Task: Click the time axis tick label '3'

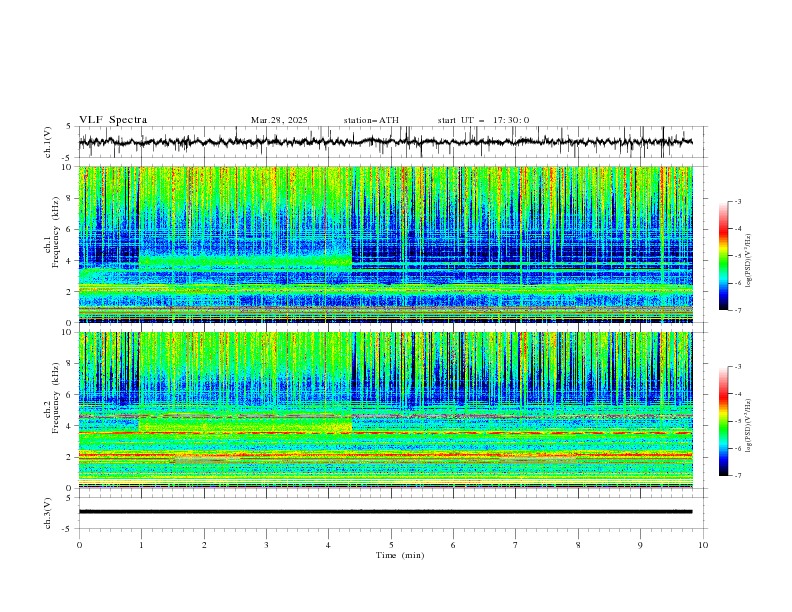Action: 266,545
